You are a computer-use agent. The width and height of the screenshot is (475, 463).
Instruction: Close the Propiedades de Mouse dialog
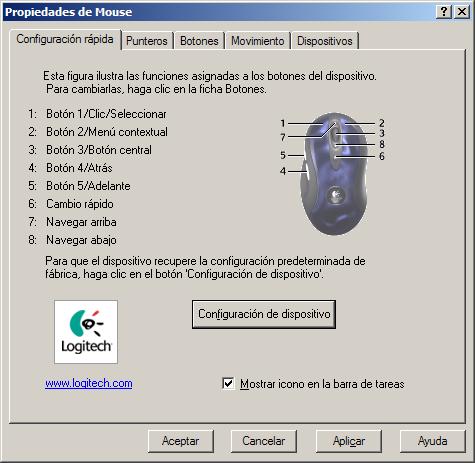coord(462,12)
